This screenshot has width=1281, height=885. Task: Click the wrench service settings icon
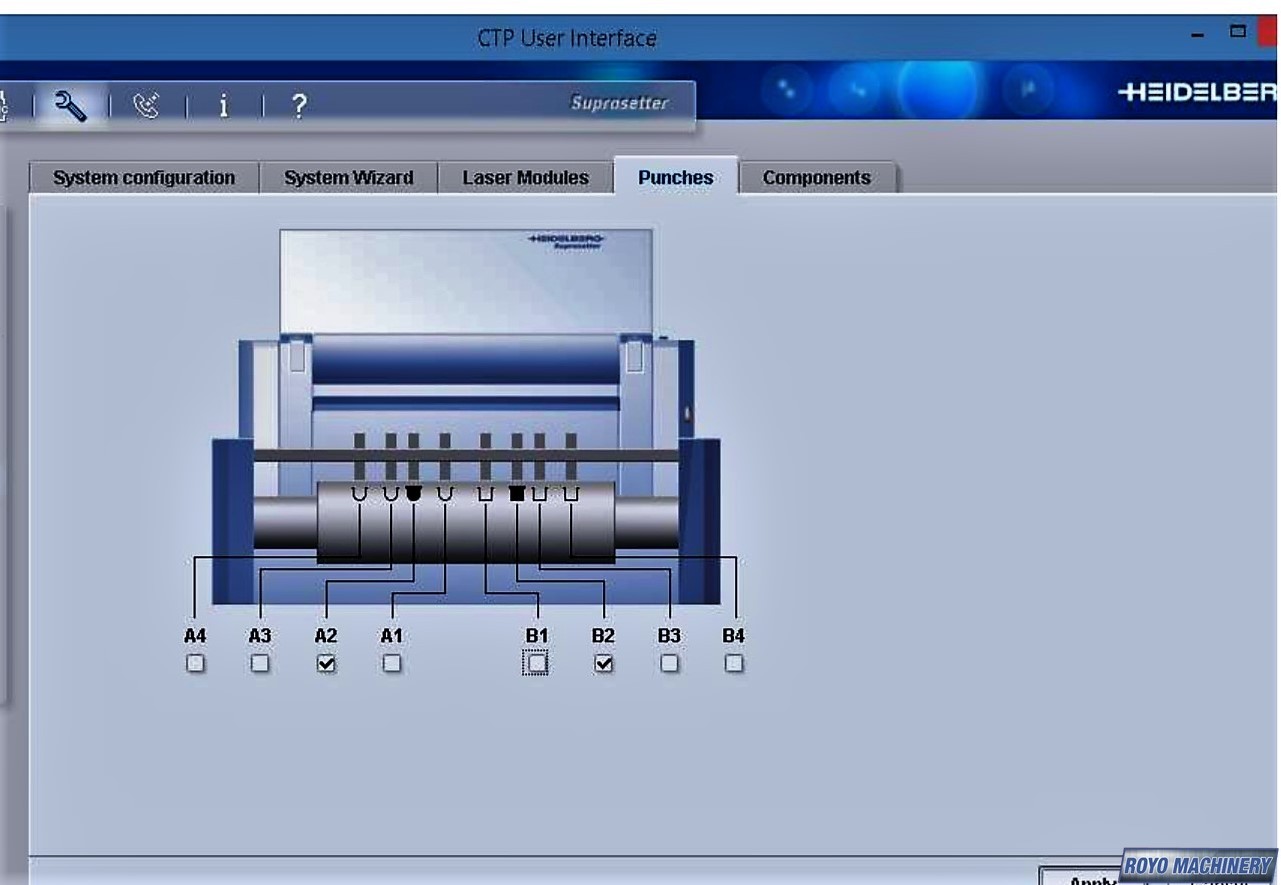click(70, 104)
